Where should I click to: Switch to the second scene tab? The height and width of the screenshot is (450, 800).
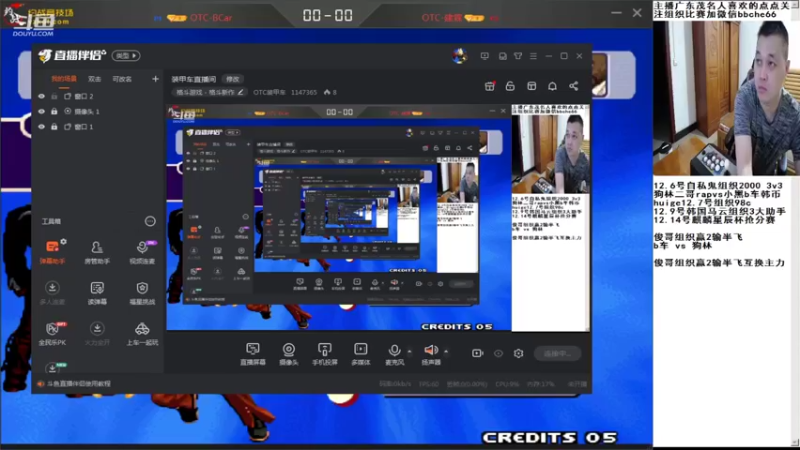pos(94,79)
